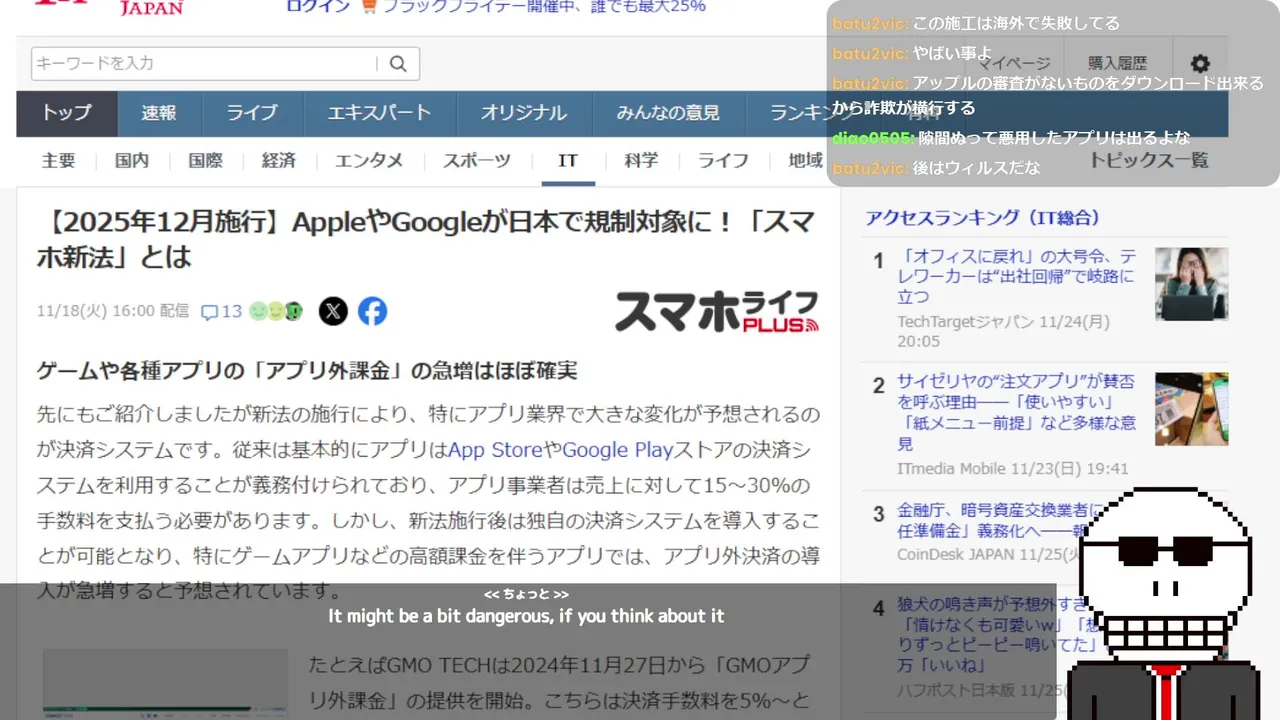Open the エンタメ category
The width and height of the screenshot is (1280, 720).
(x=369, y=160)
